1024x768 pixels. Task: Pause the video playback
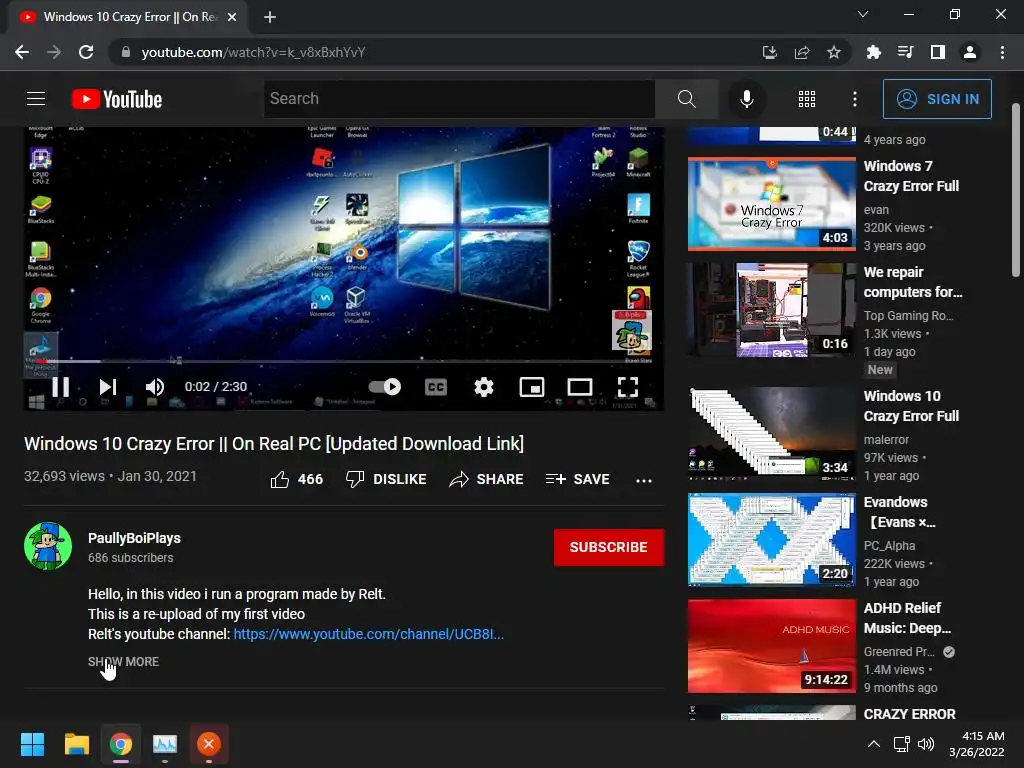[60, 387]
